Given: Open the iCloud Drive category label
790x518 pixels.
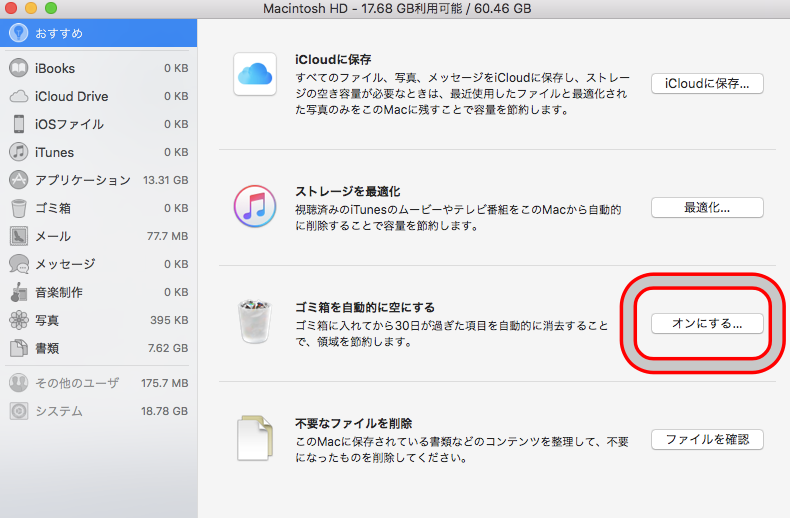Looking at the screenshot, I should [72, 96].
